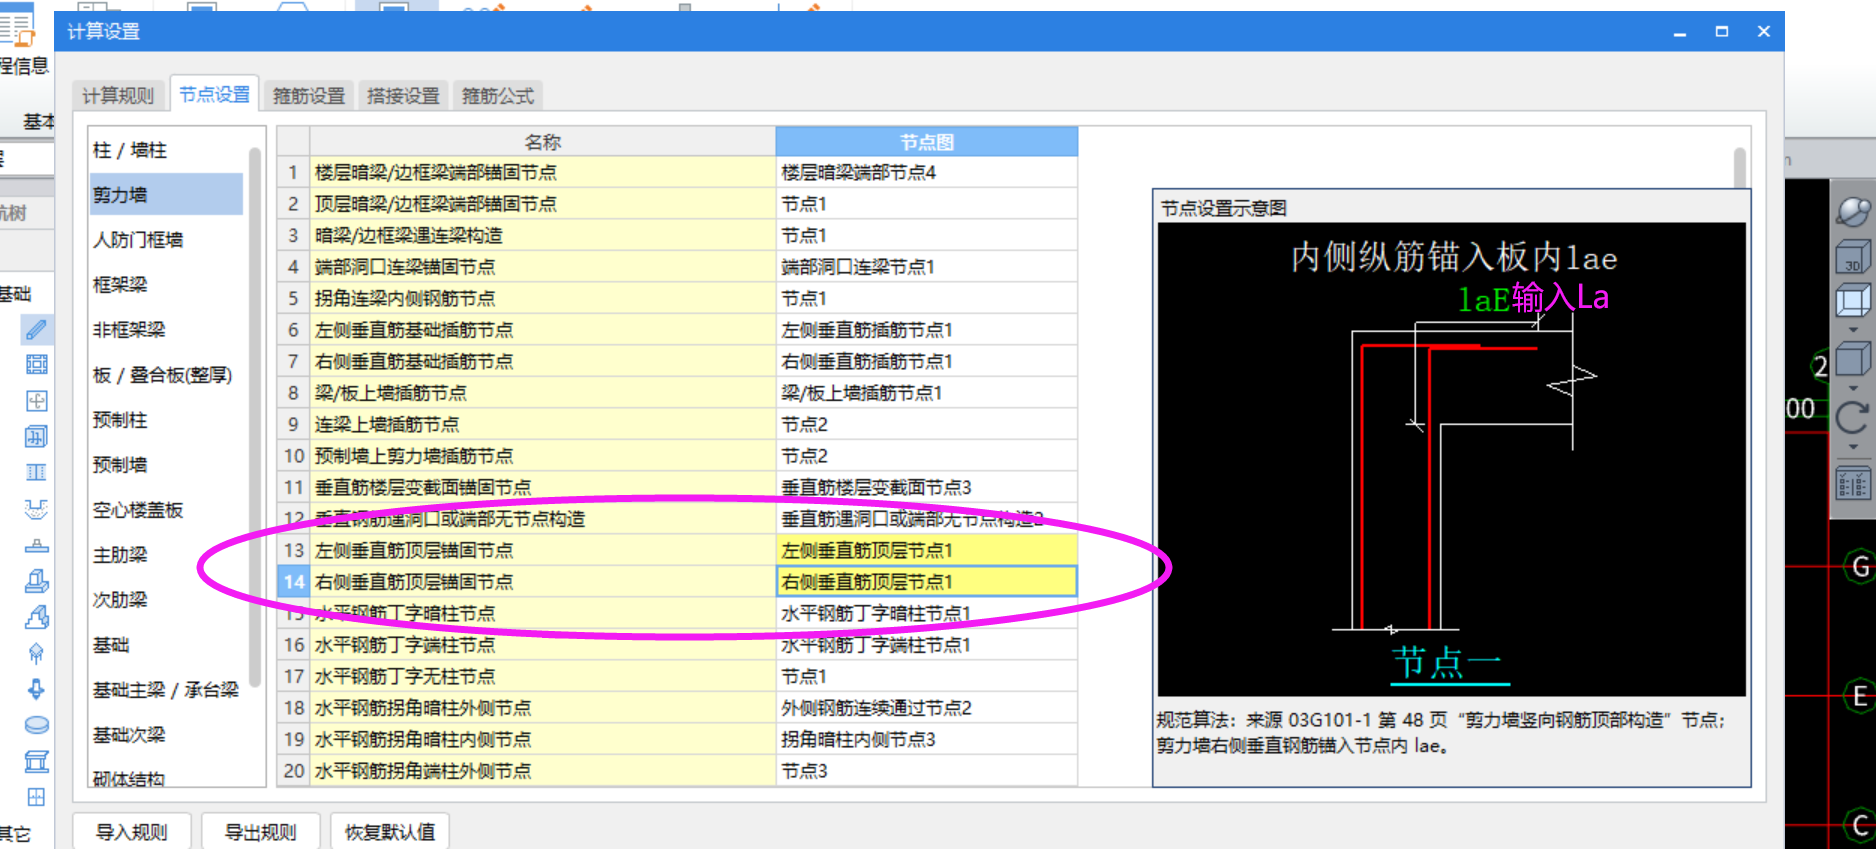The height and width of the screenshot is (849, 1876).
Task: Click cell 垂直筋楼层变截面节点3
Action: pyautogui.click(x=927, y=487)
